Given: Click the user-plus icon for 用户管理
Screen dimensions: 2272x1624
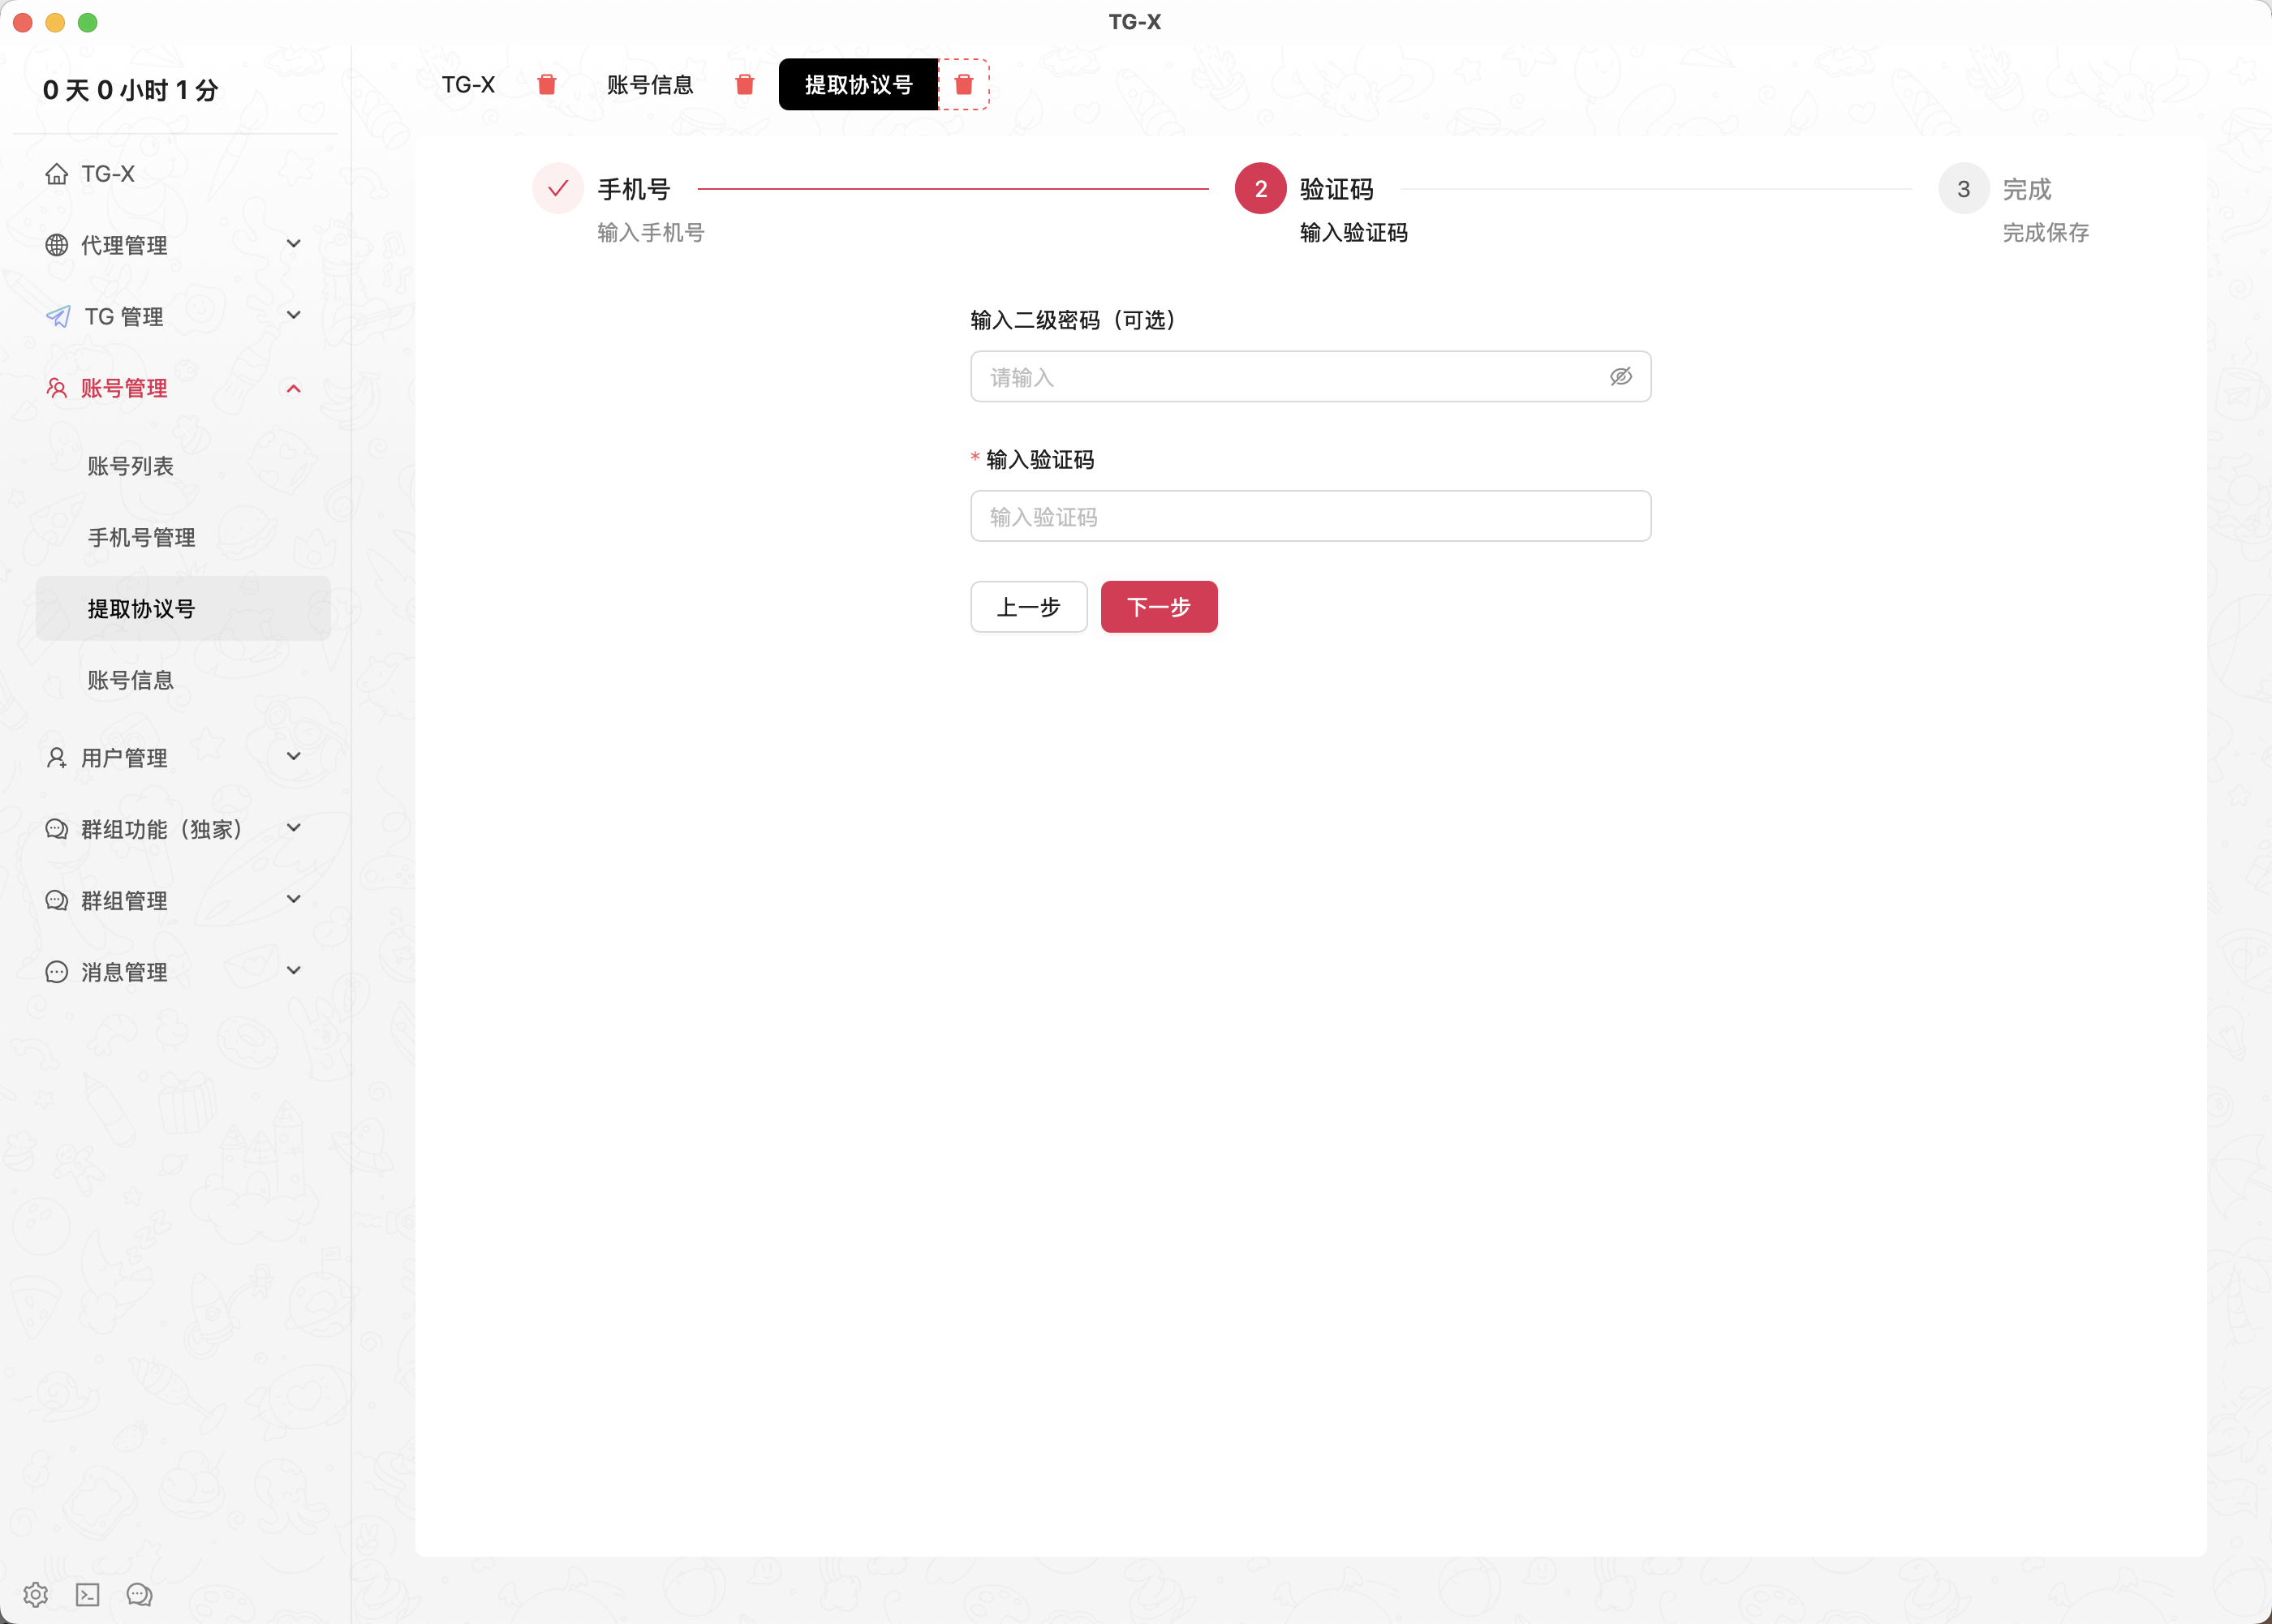Looking at the screenshot, I should click(57, 758).
